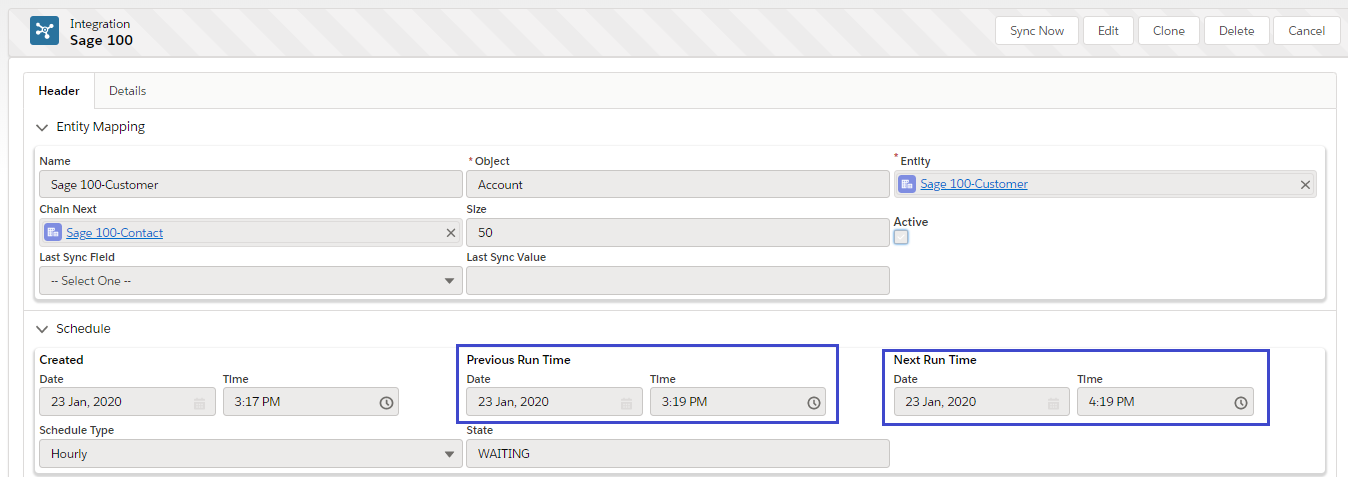Open calendar icon in Next Run Time date
This screenshot has height=477, width=1348.
[x=1053, y=403]
